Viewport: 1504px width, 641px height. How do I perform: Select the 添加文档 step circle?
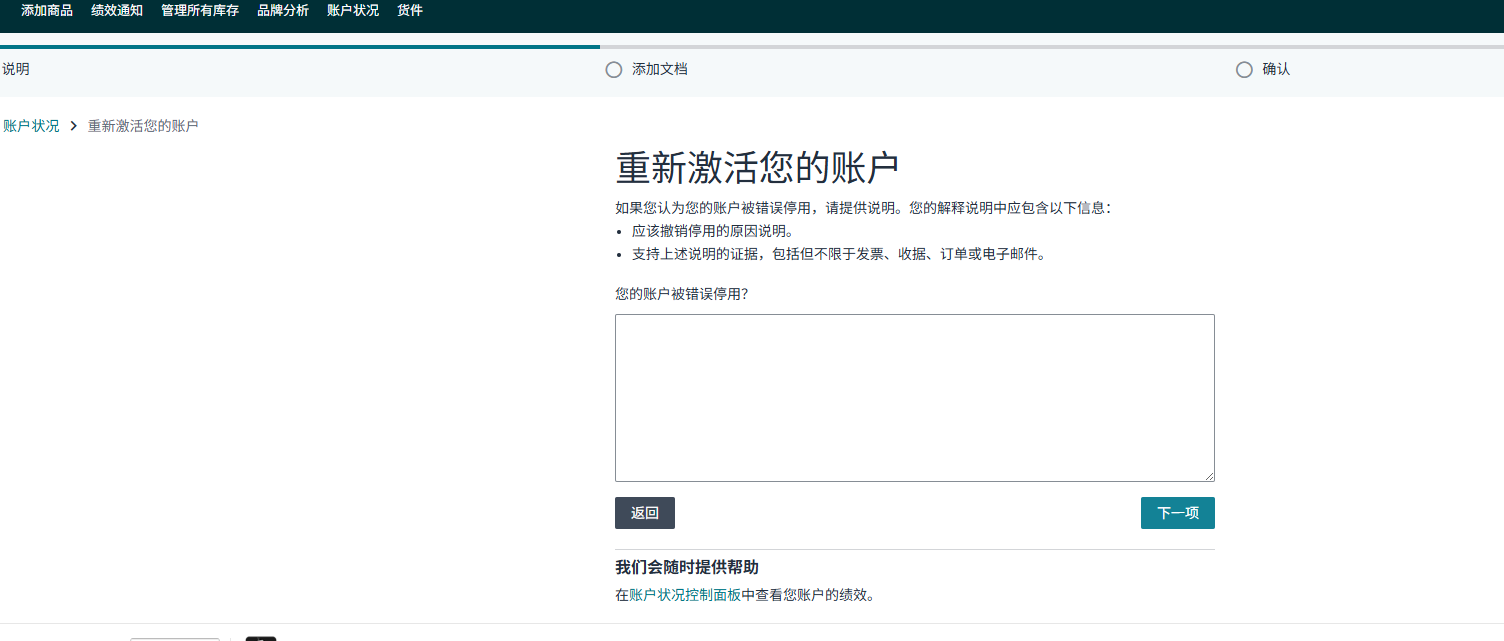click(614, 70)
